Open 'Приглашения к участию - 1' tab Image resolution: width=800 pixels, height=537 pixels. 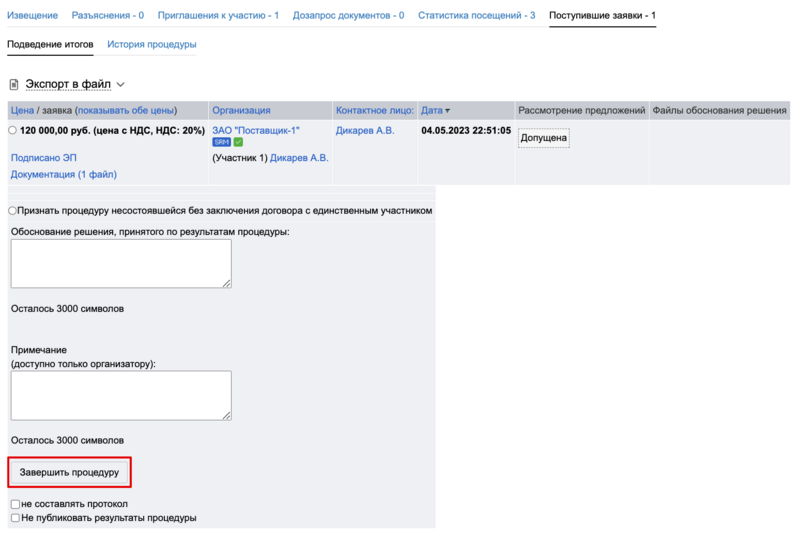[x=219, y=16]
